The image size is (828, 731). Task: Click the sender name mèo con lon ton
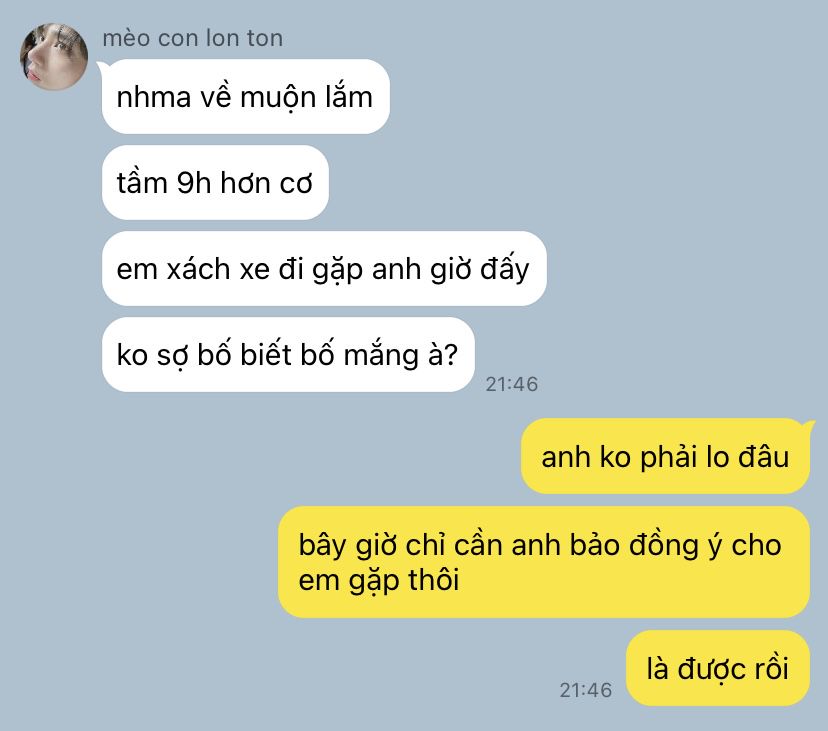pos(192,39)
